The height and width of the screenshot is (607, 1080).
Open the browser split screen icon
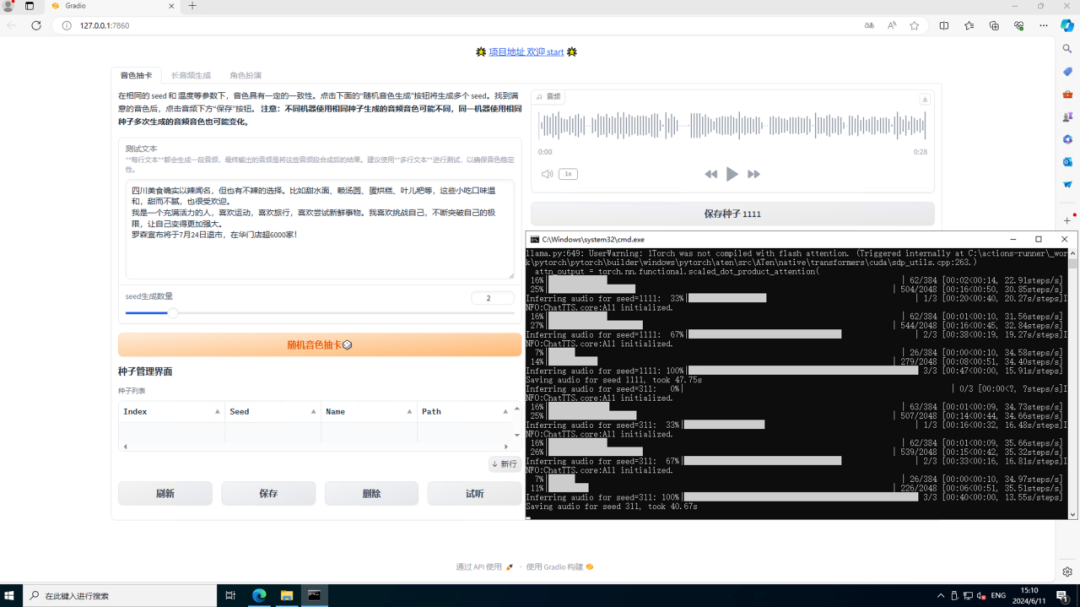click(x=944, y=25)
